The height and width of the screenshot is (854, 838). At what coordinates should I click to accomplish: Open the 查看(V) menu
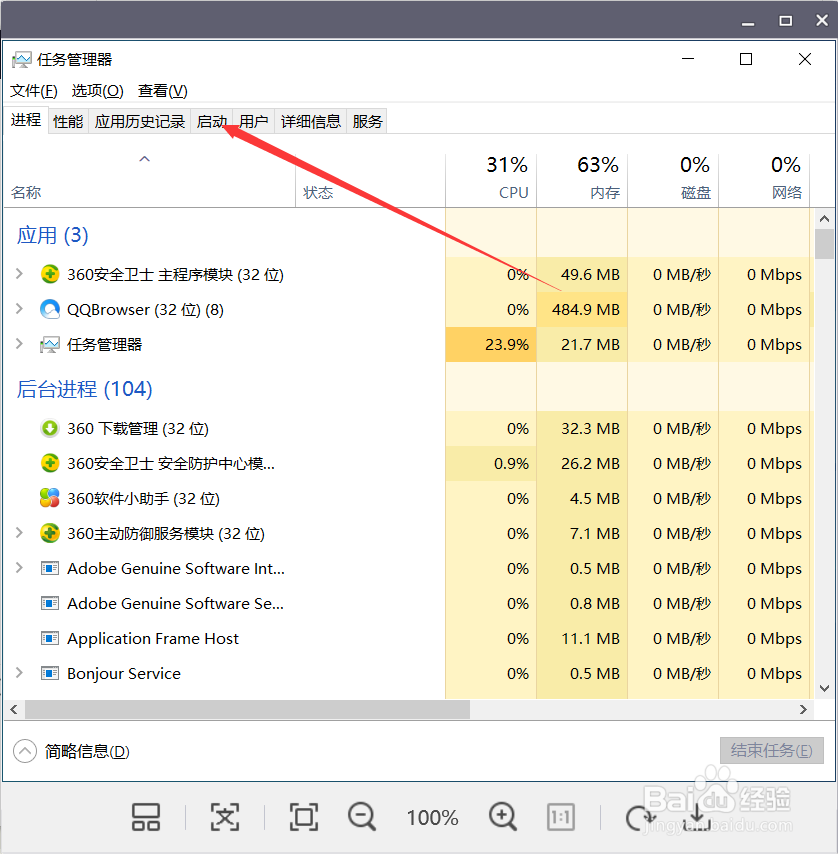163,90
